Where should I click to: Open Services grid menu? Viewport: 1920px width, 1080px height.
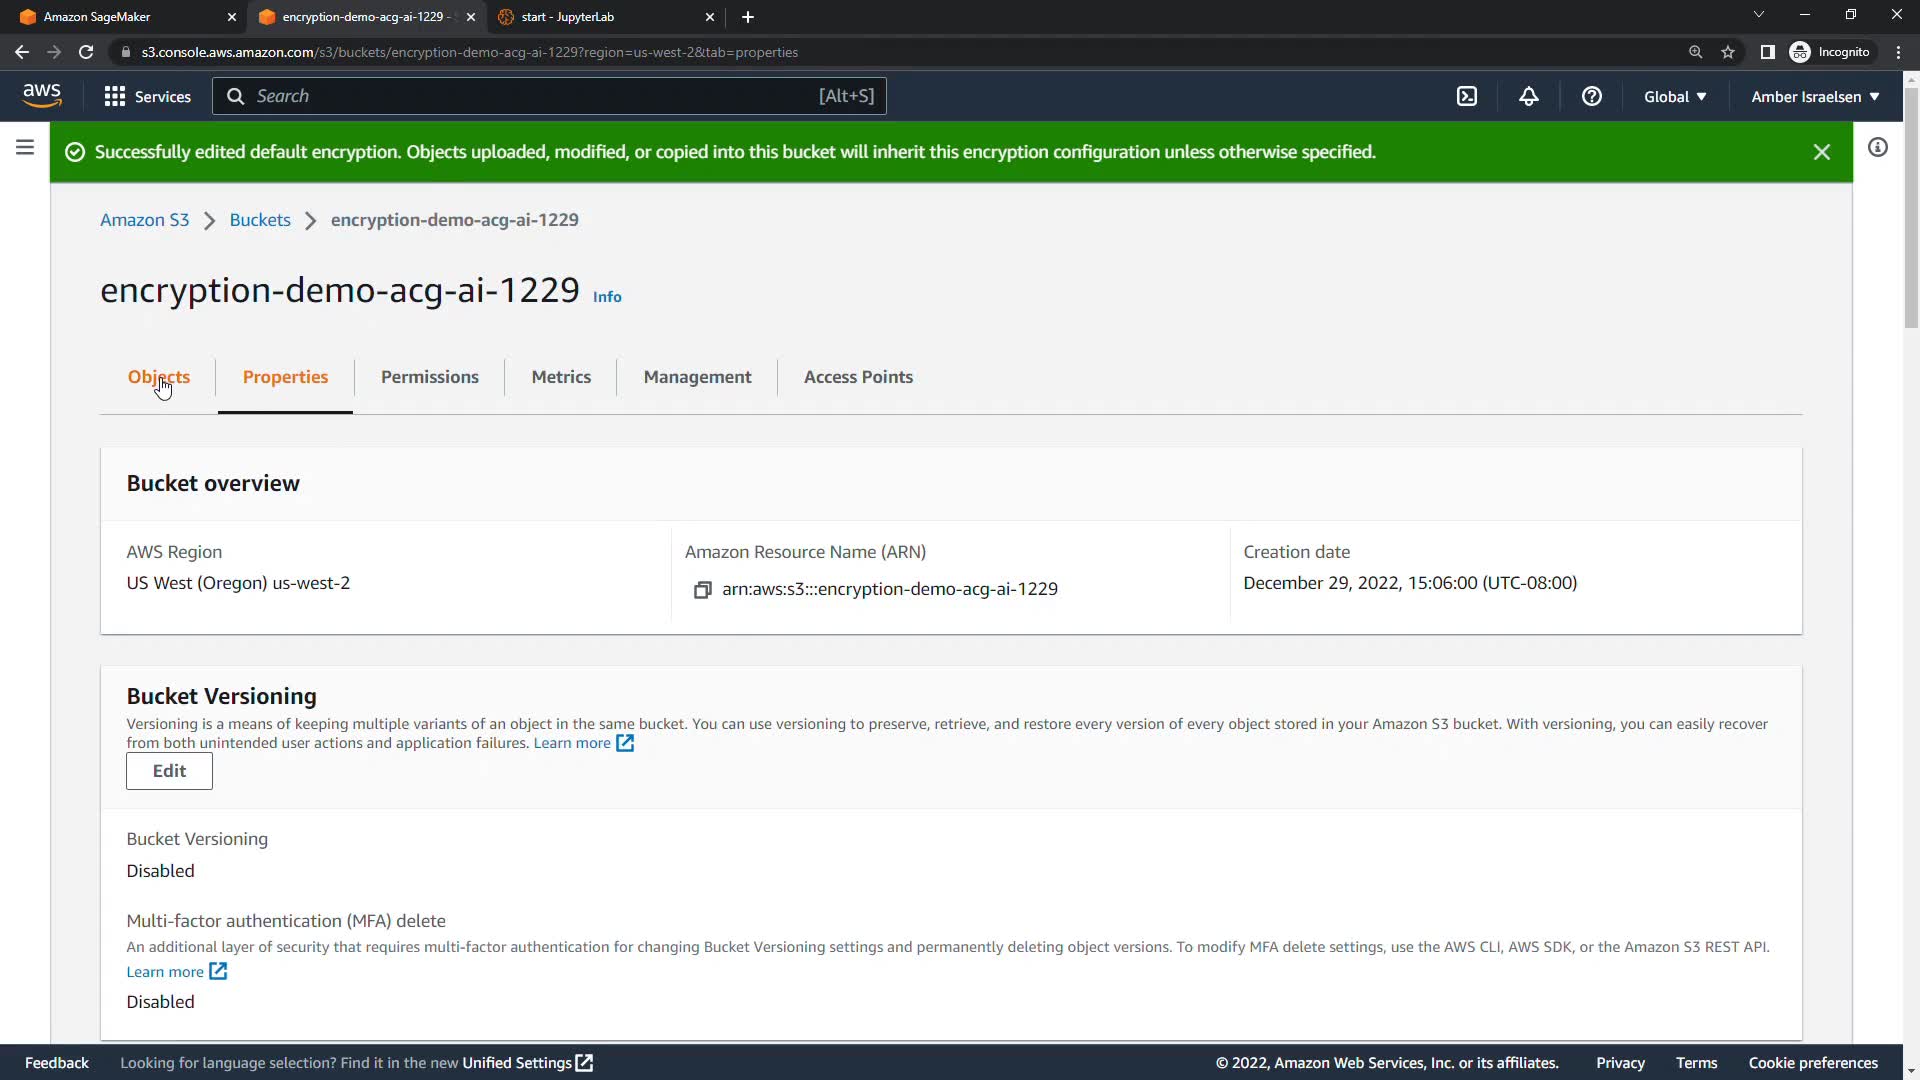(x=147, y=96)
